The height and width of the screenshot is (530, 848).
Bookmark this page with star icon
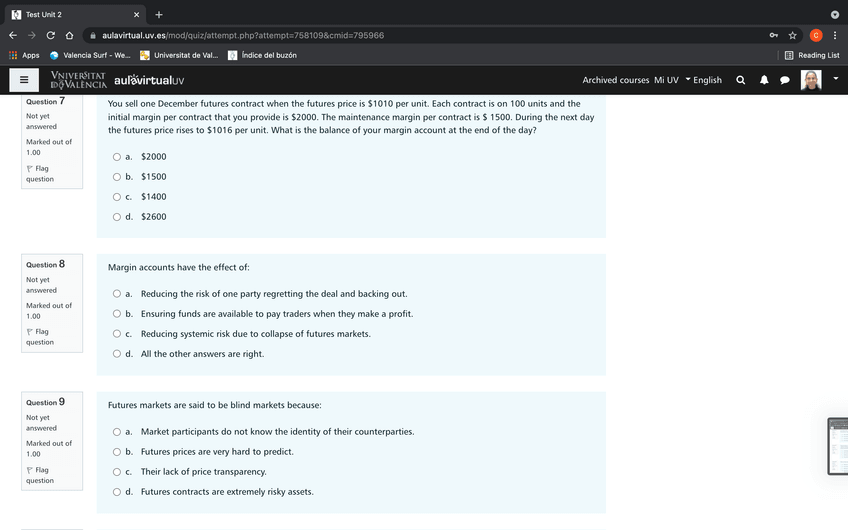[x=792, y=35]
